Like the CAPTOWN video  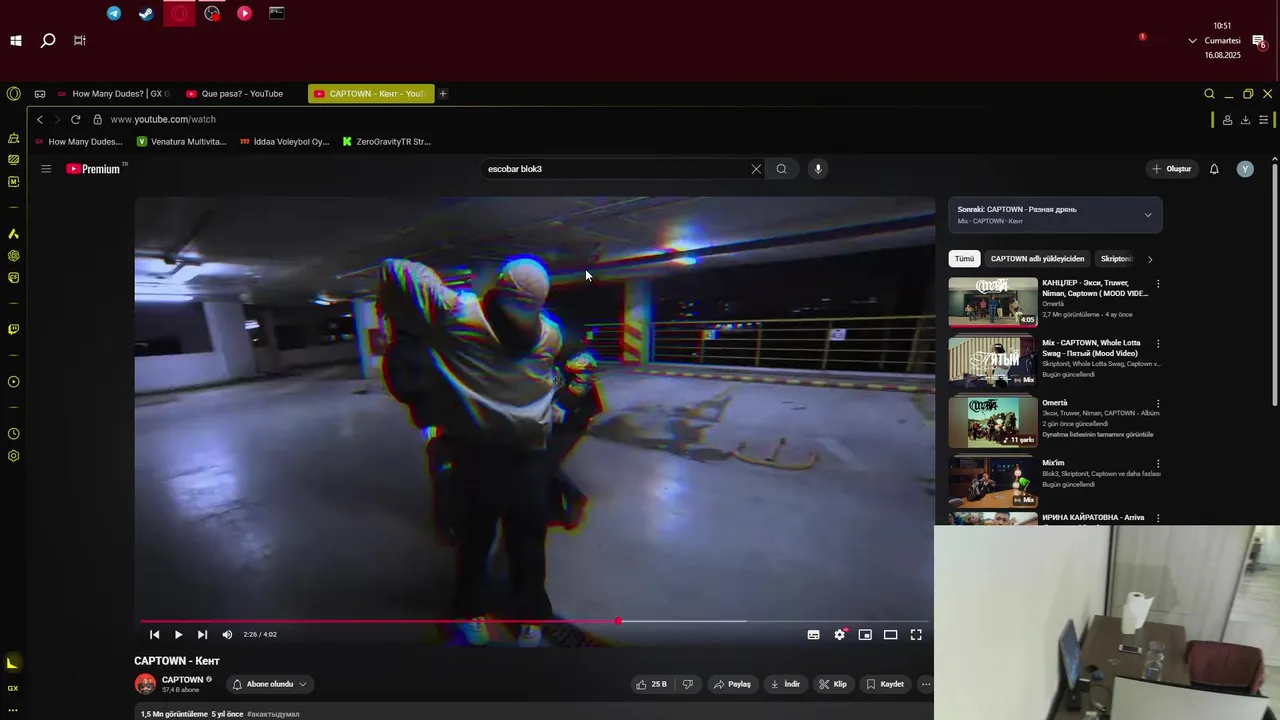[651, 684]
